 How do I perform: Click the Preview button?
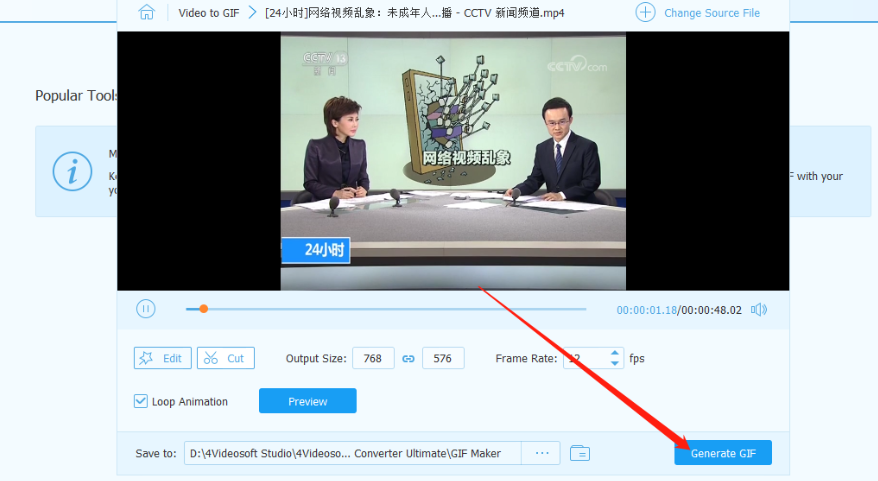[307, 401]
